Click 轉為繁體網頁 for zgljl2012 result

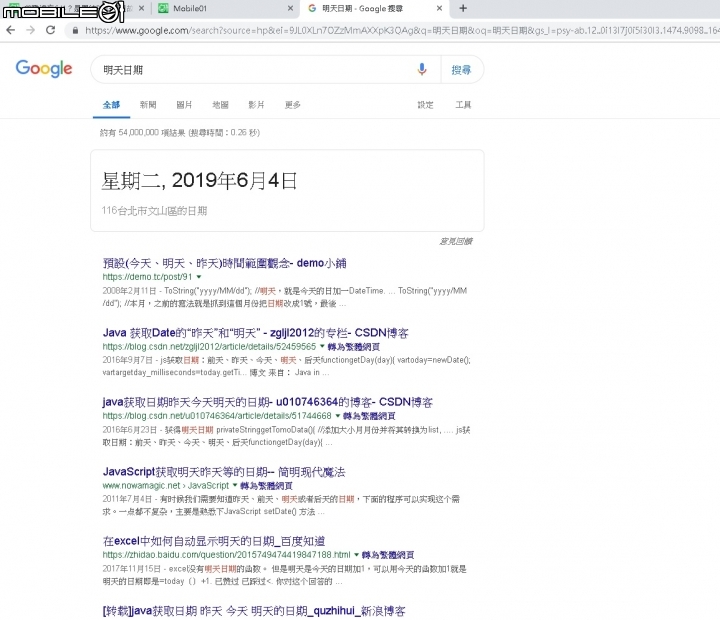point(354,347)
